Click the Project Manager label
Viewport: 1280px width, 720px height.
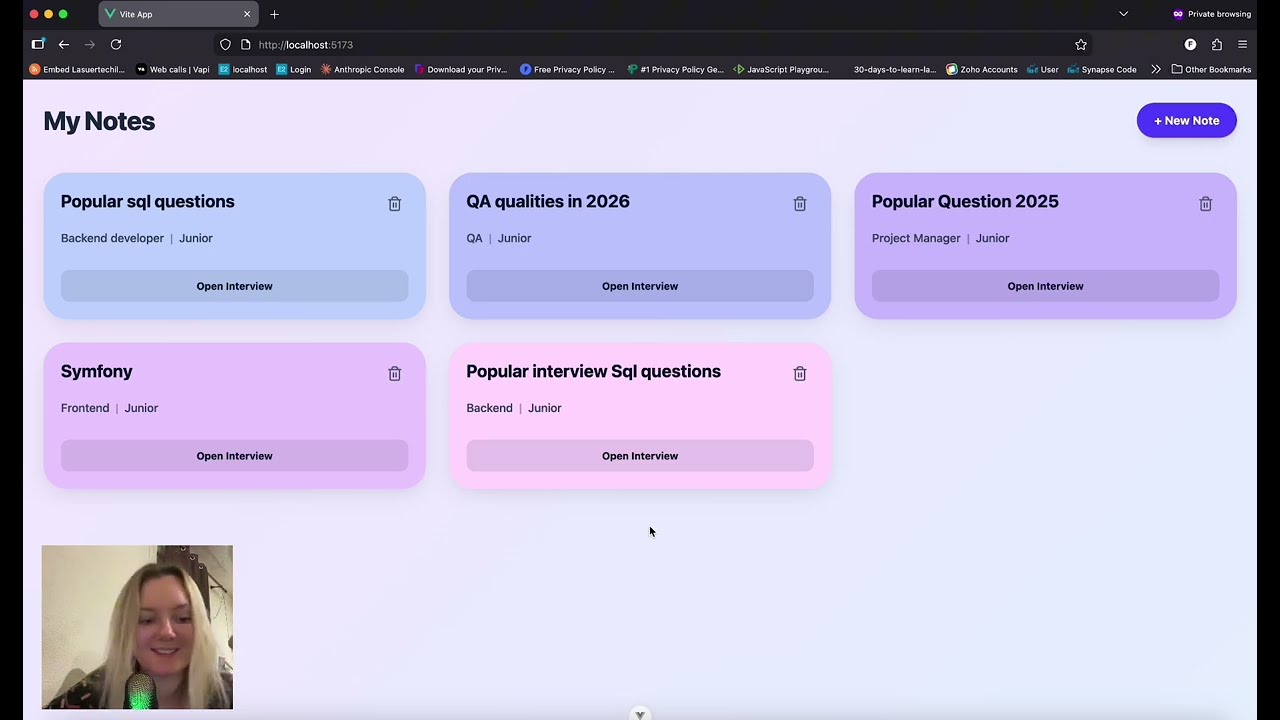click(916, 238)
